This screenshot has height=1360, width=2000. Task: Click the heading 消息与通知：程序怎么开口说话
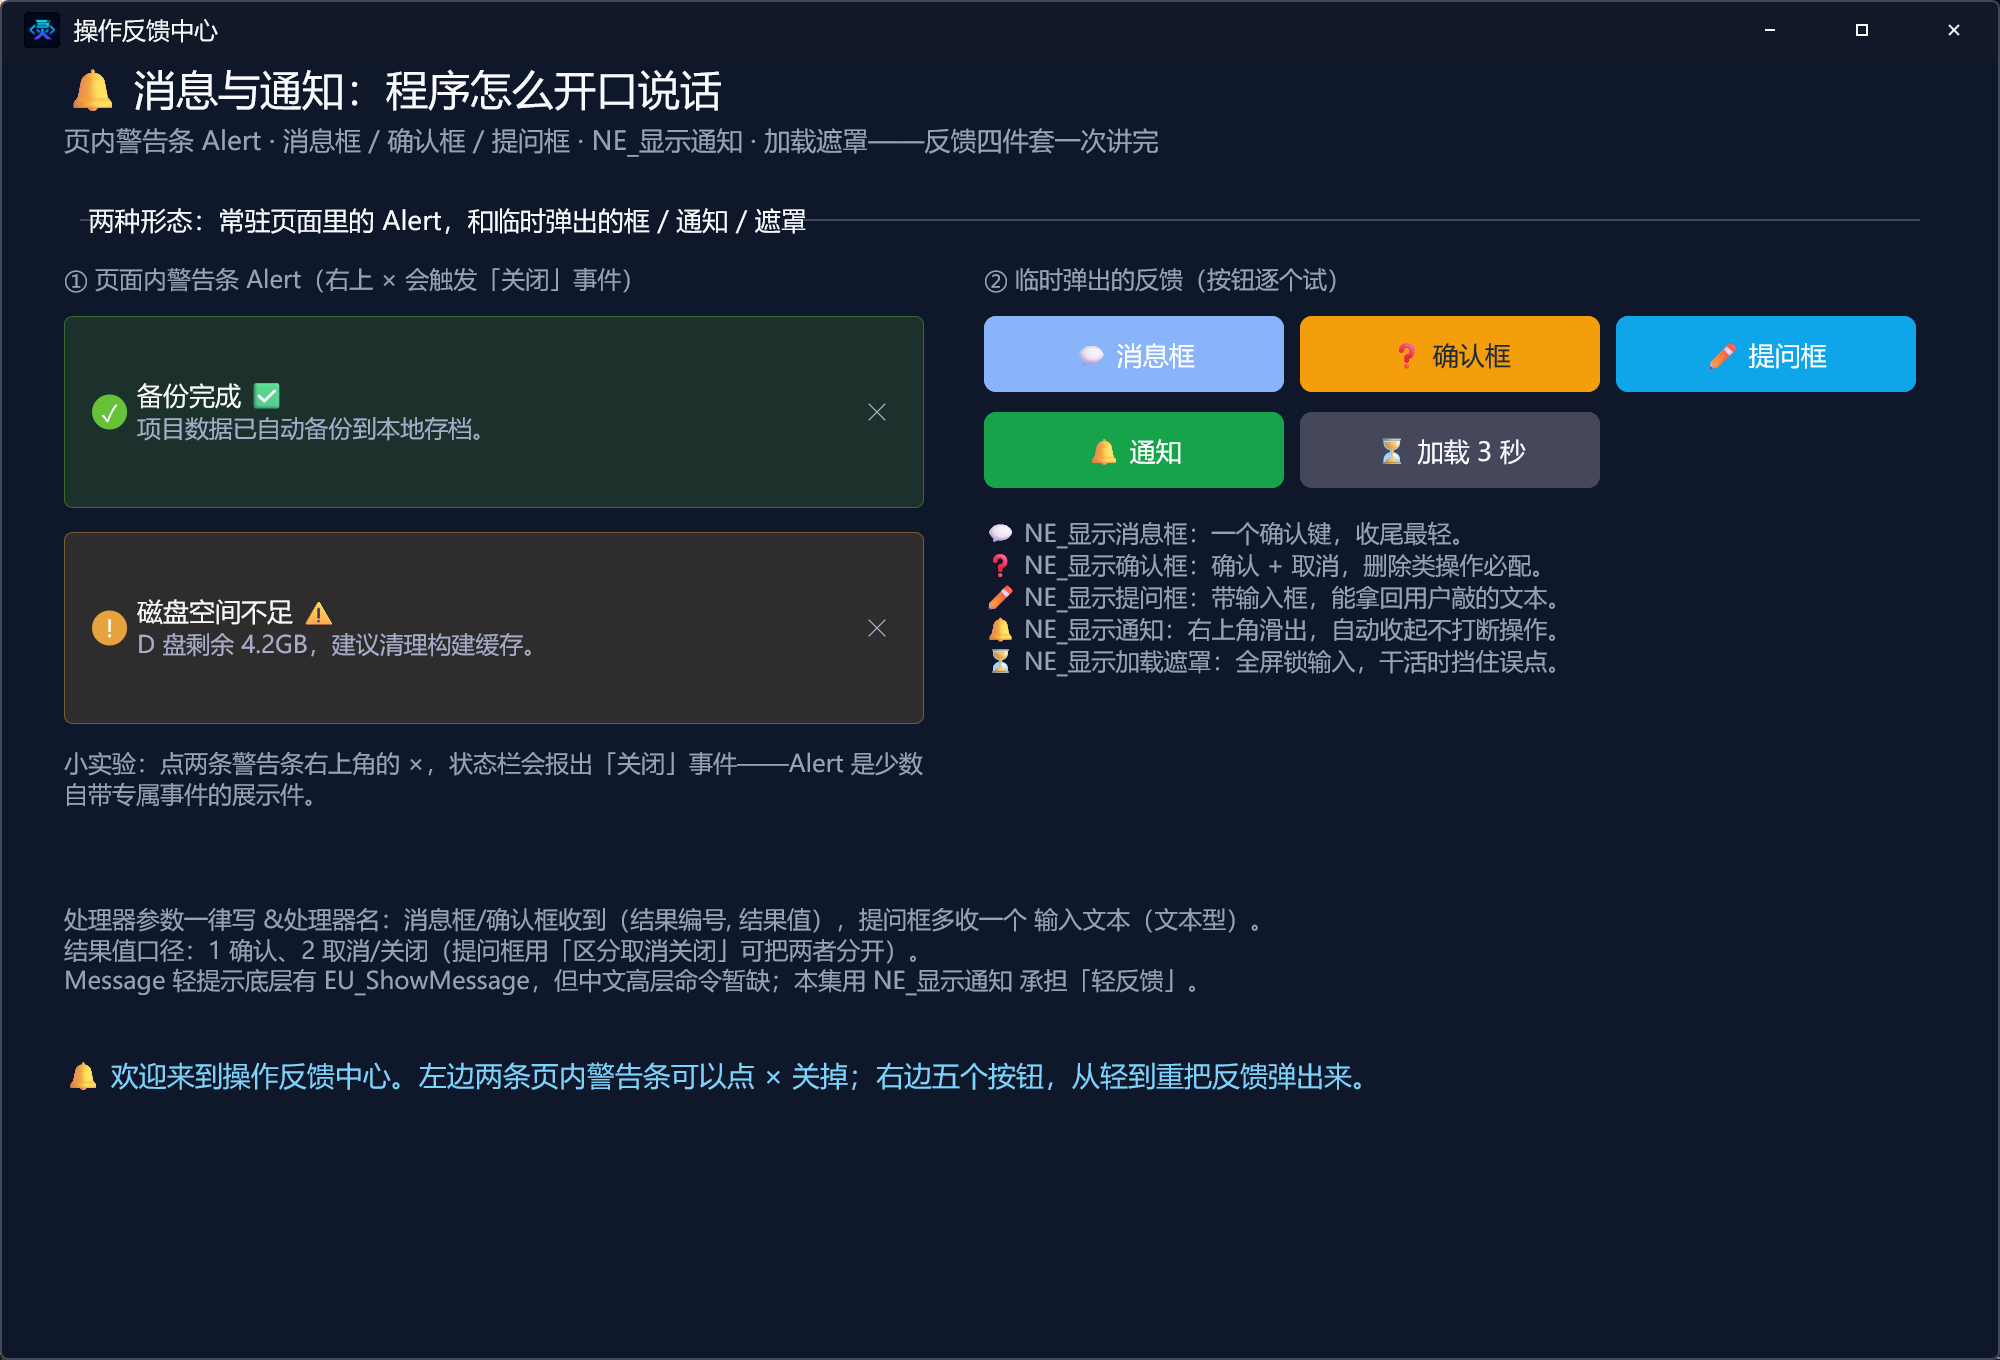pyautogui.click(x=427, y=91)
